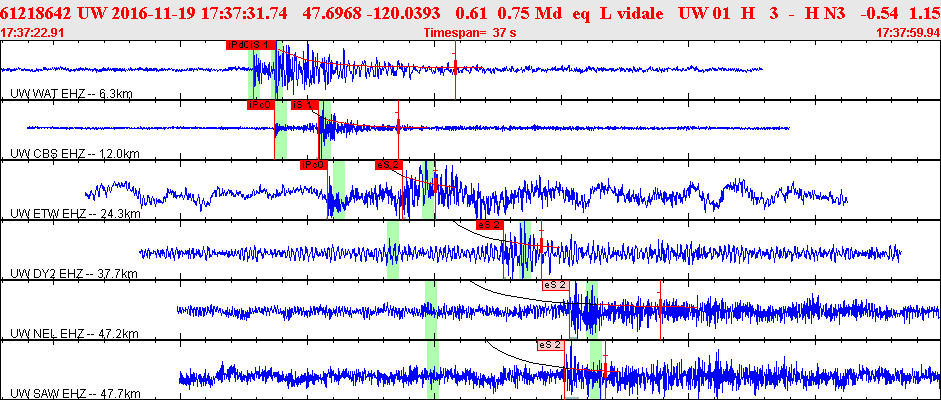This screenshot has height=400, width=941.
Task: Click the iPc0 pick label on ETW trace
Action: coord(314,165)
